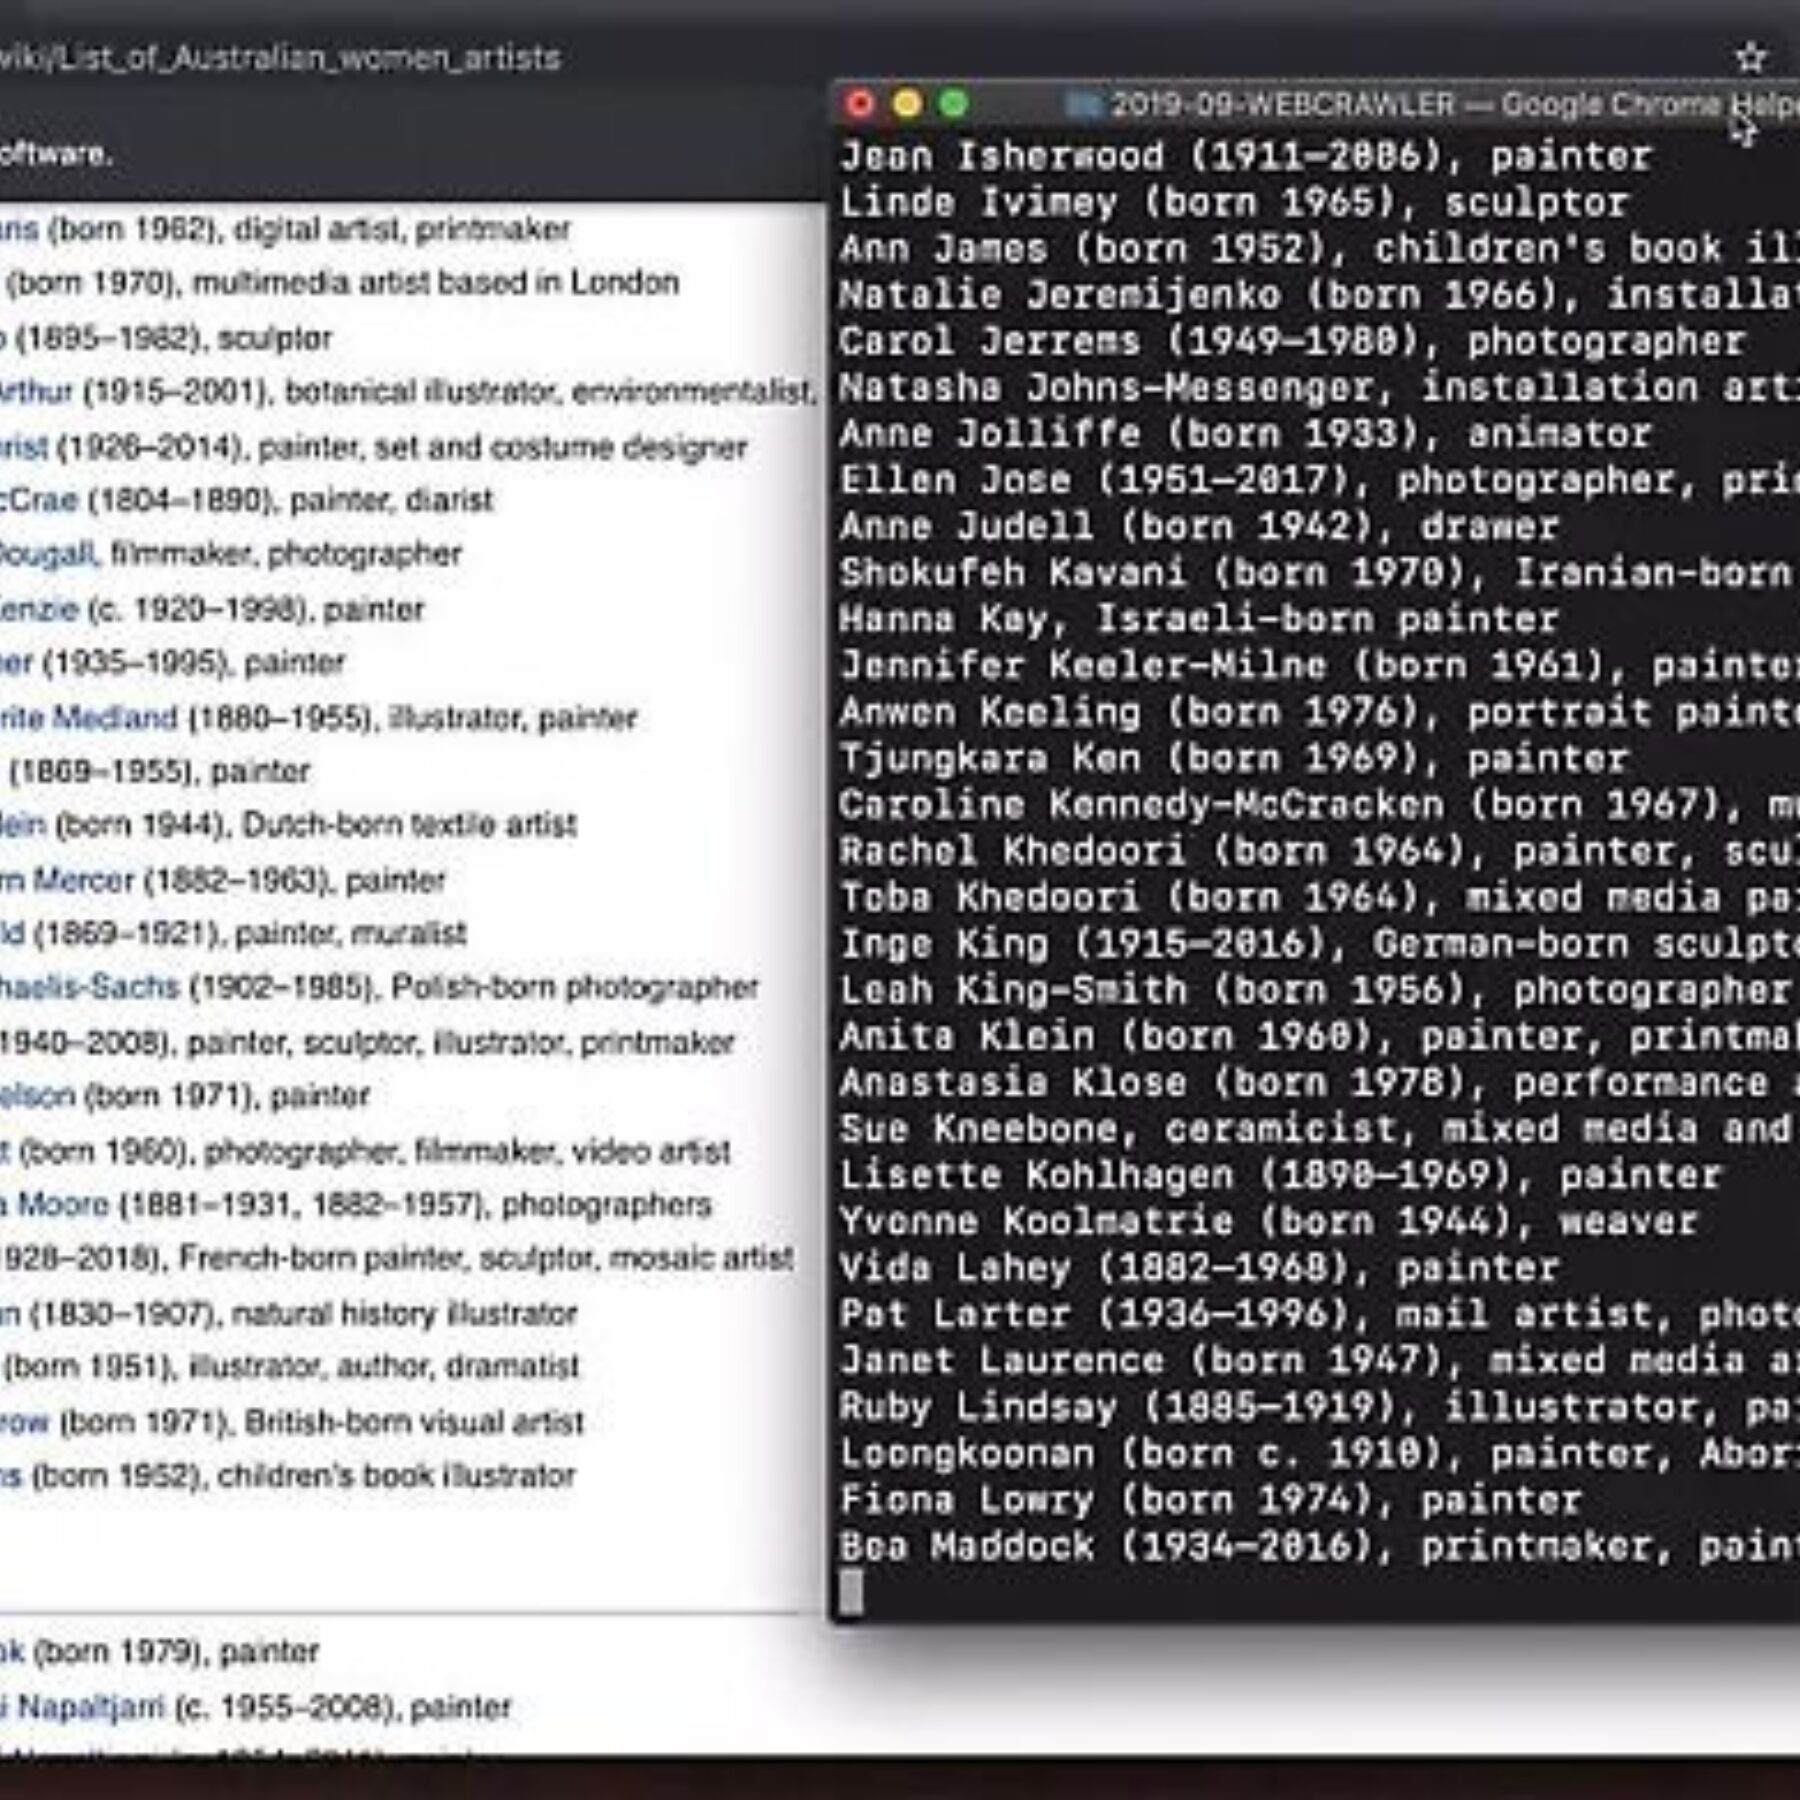
Task: Click the terminal line Hanna Kay
Action: coord(1199,619)
